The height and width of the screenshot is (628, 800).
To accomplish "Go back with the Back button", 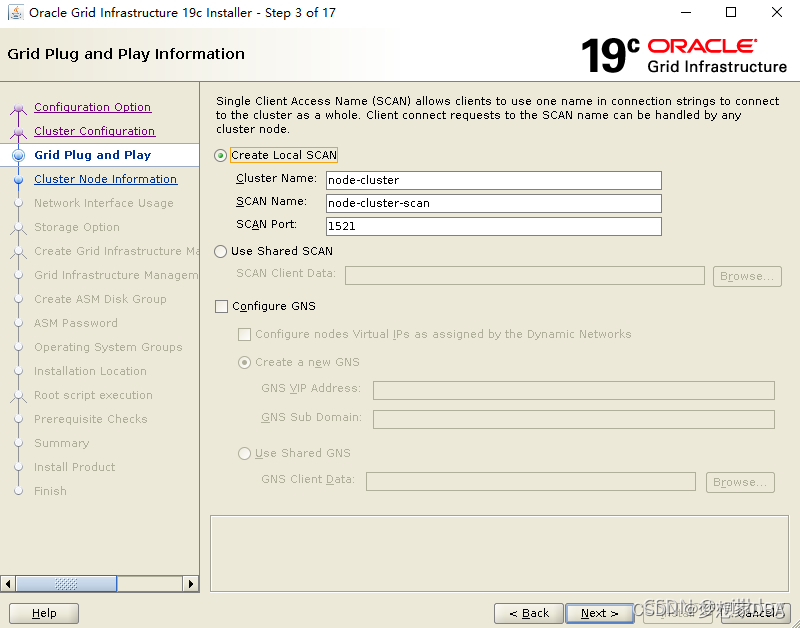I will click(529, 613).
